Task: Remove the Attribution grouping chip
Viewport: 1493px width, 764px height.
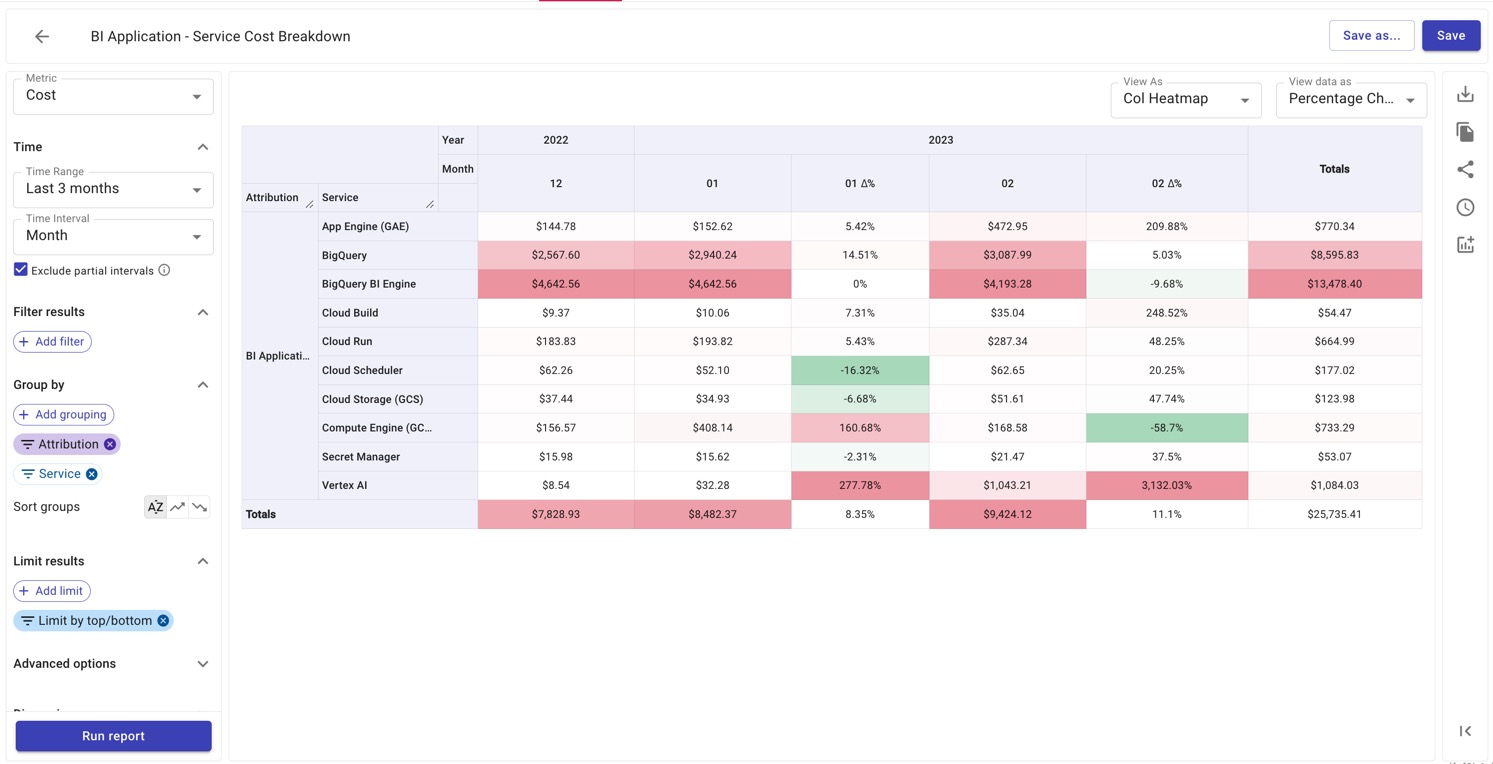Action: [110, 444]
